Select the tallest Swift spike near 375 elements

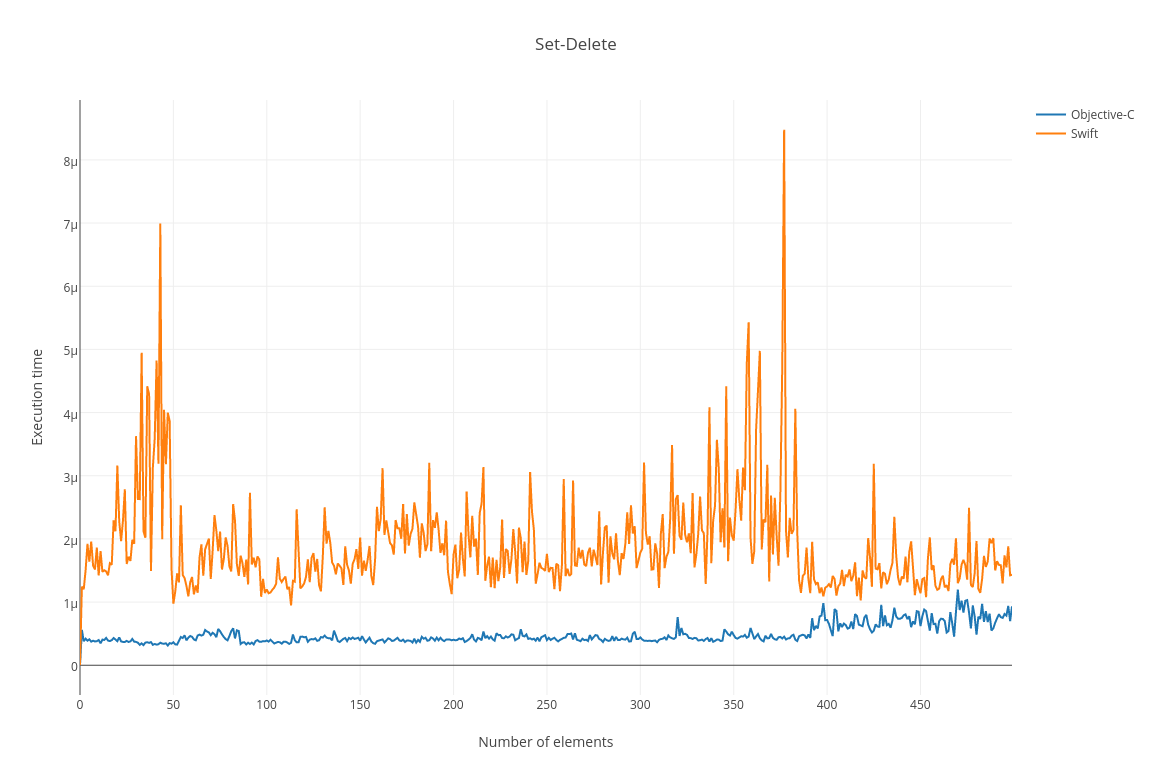click(784, 129)
